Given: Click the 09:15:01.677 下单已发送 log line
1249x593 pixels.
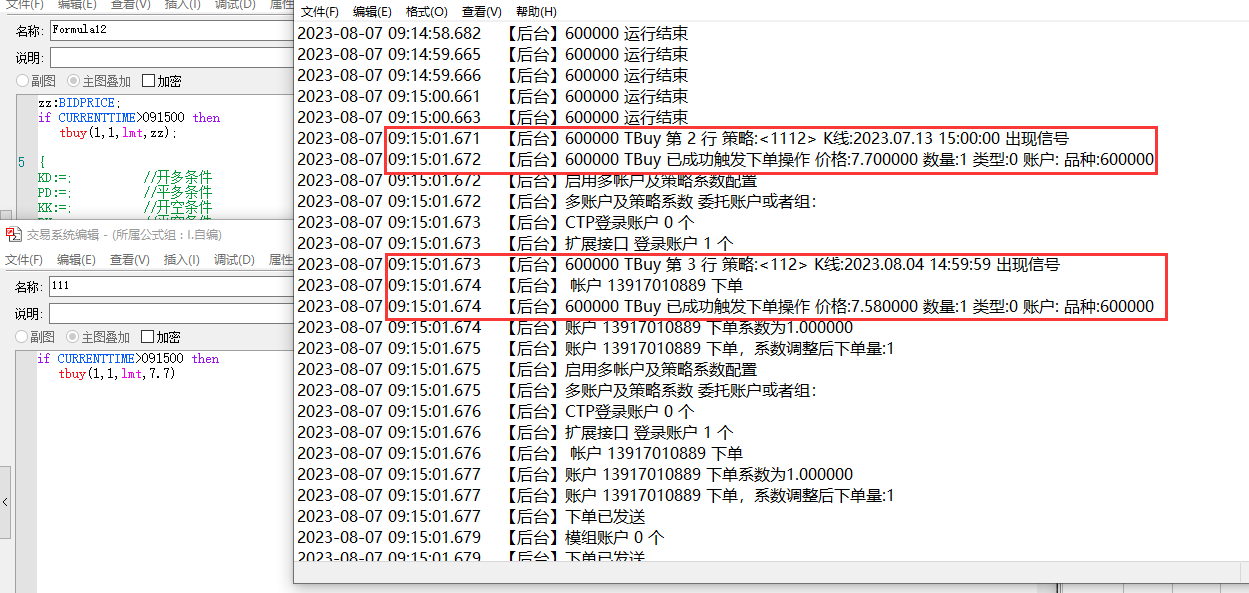Looking at the screenshot, I should click(x=472, y=517).
